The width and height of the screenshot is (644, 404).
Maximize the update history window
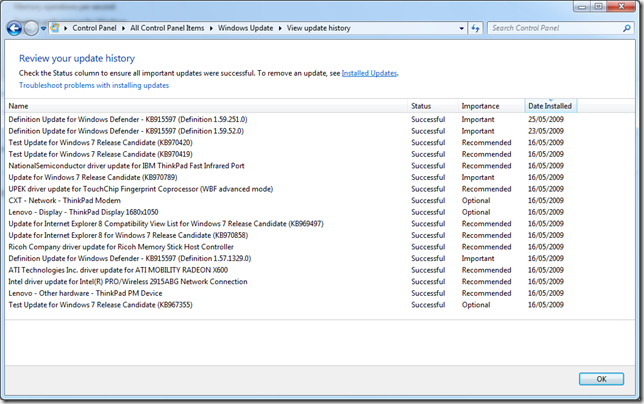[x=598, y=7]
